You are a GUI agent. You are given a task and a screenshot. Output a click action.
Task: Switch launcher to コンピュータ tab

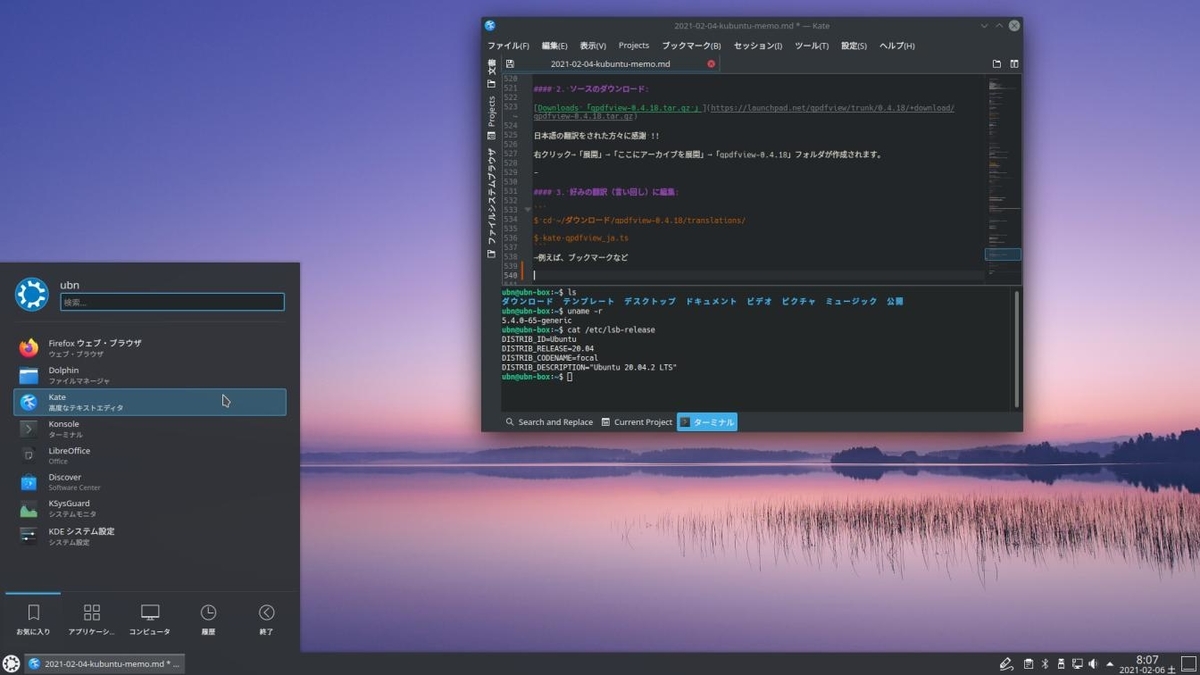(150, 620)
